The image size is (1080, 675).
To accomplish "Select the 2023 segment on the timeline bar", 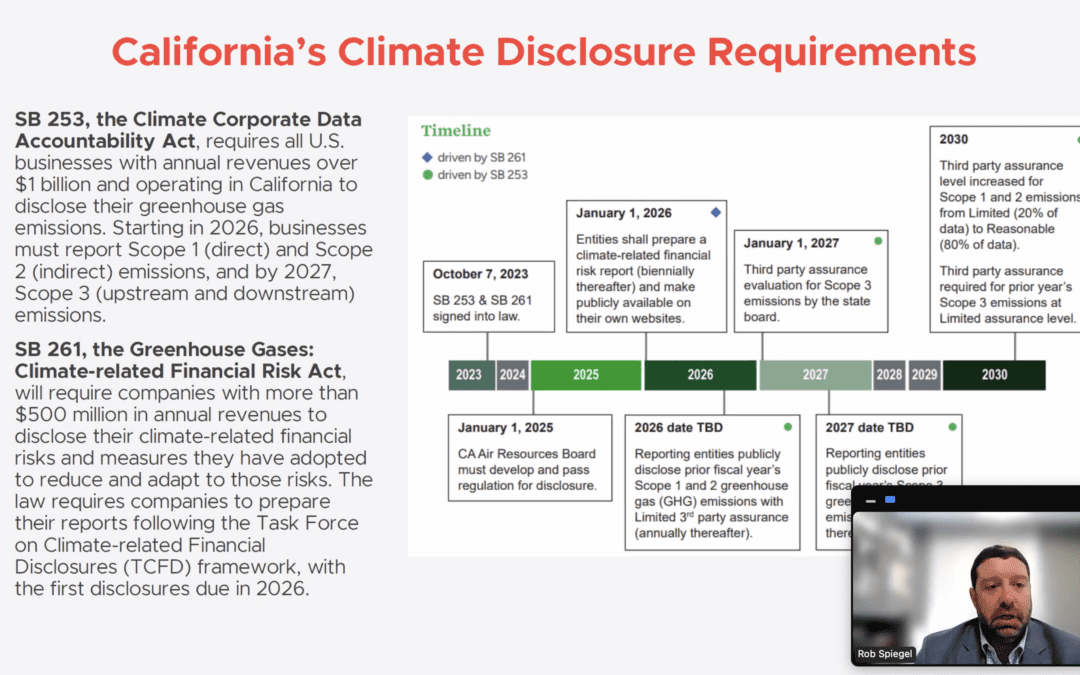I will [471, 375].
